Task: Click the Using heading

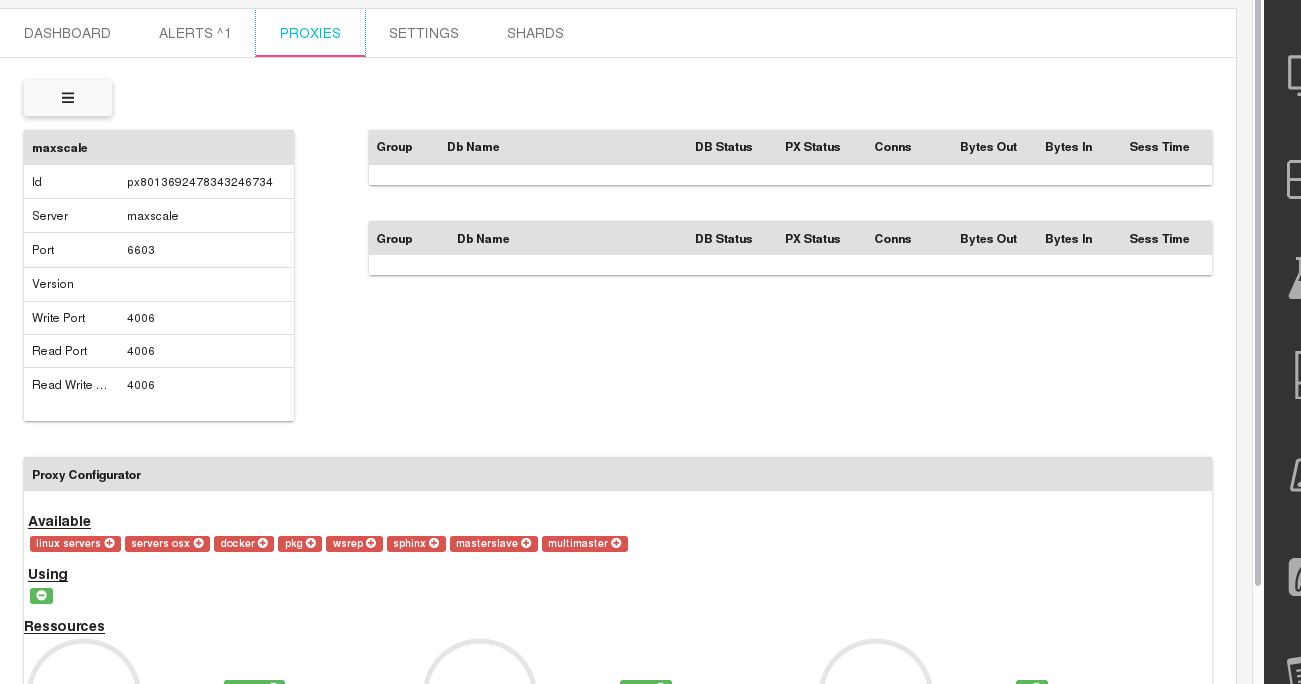Action: coord(48,574)
